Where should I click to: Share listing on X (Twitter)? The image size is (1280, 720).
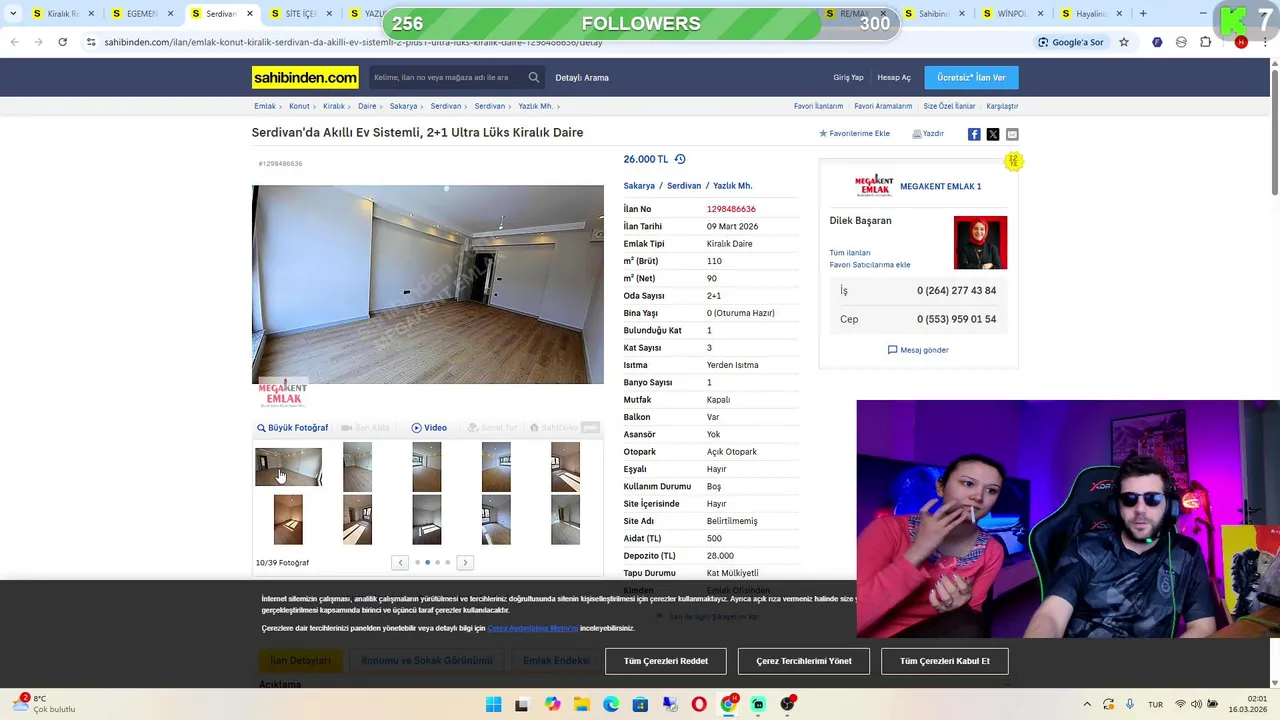pos(993,134)
